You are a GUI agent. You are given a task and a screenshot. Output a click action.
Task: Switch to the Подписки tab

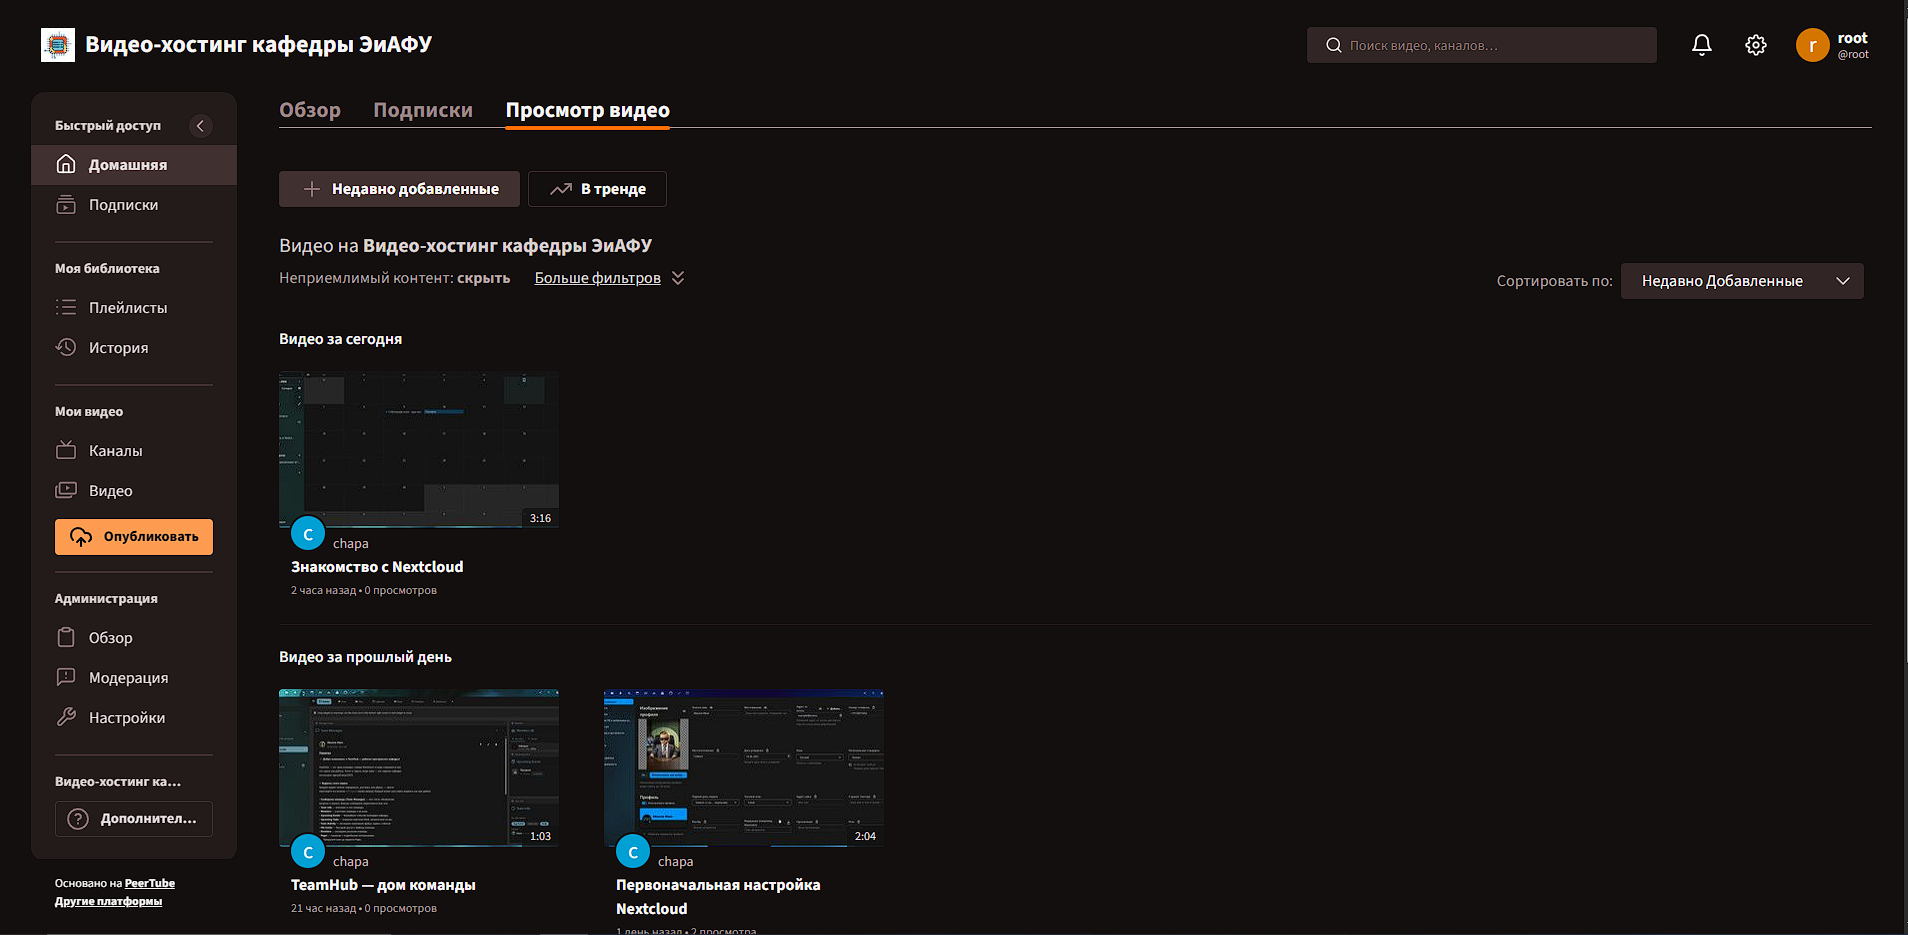423,110
